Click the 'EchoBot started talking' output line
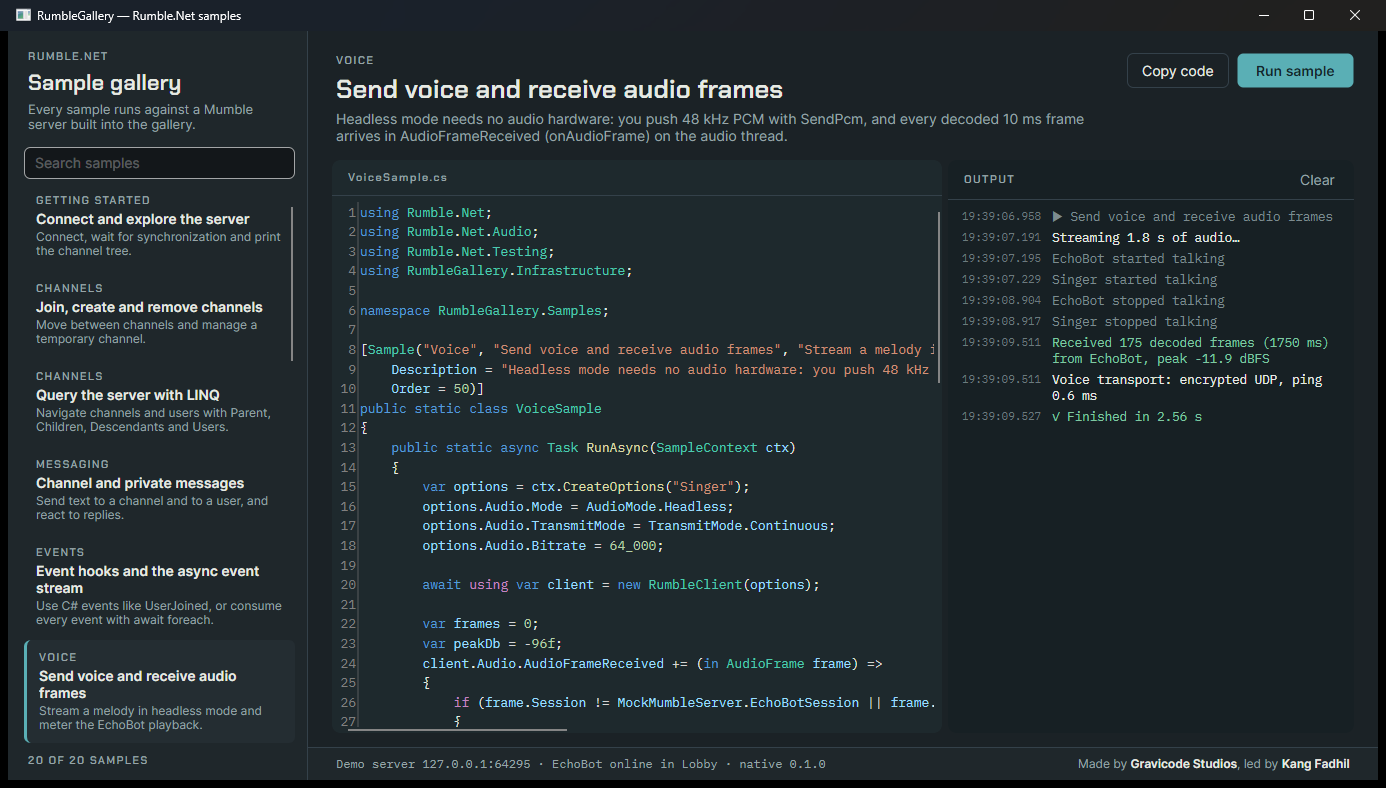The height and width of the screenshot is (788, 1386). (1138, 259)
